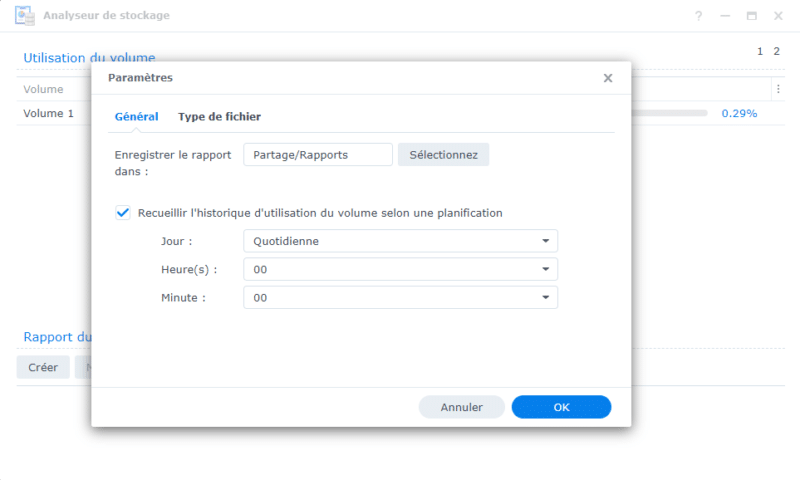Toggle the volume usage history schedule checkbox

click(123, 212)
